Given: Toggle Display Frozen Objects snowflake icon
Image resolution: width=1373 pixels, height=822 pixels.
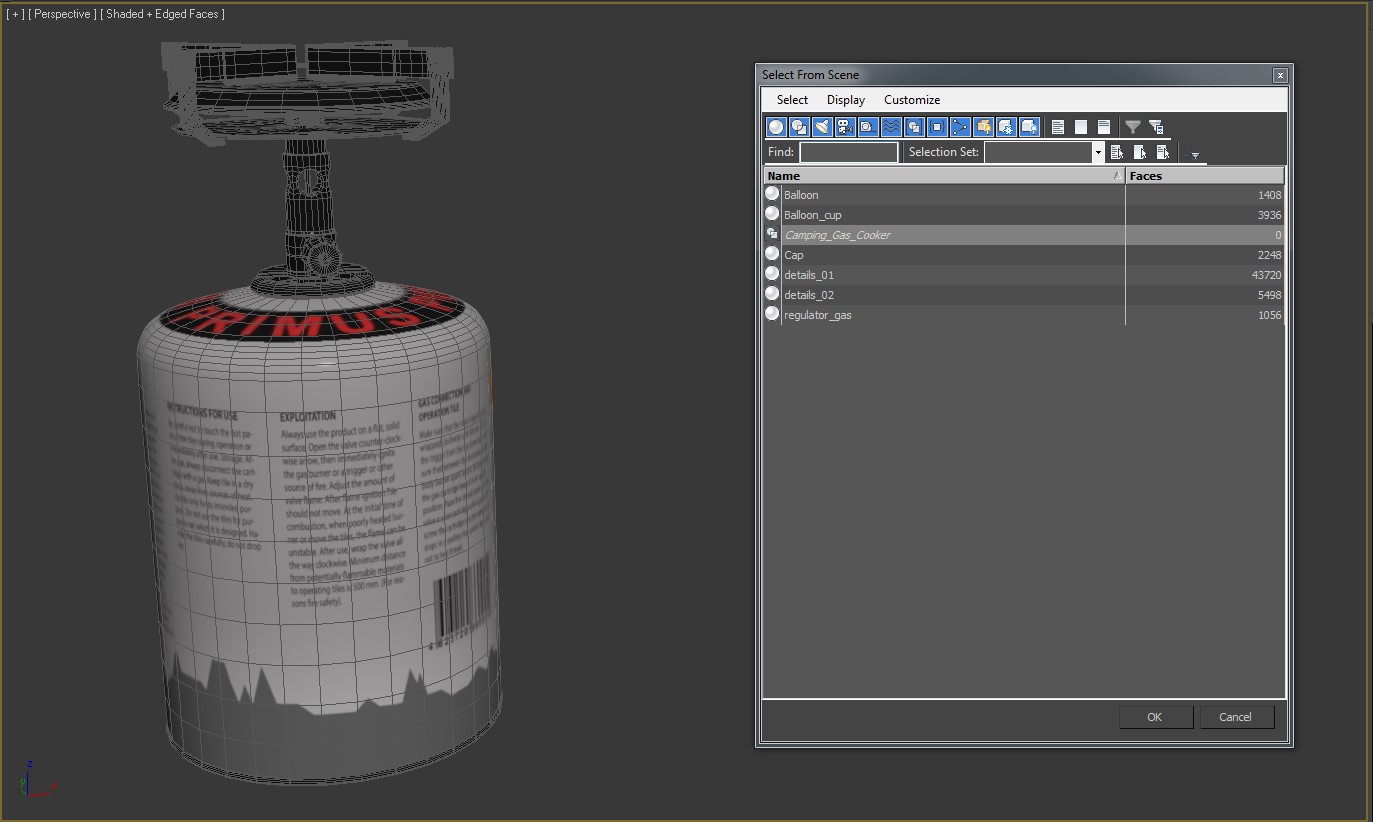Looking at the screenshot, I should coord(1006,127).
